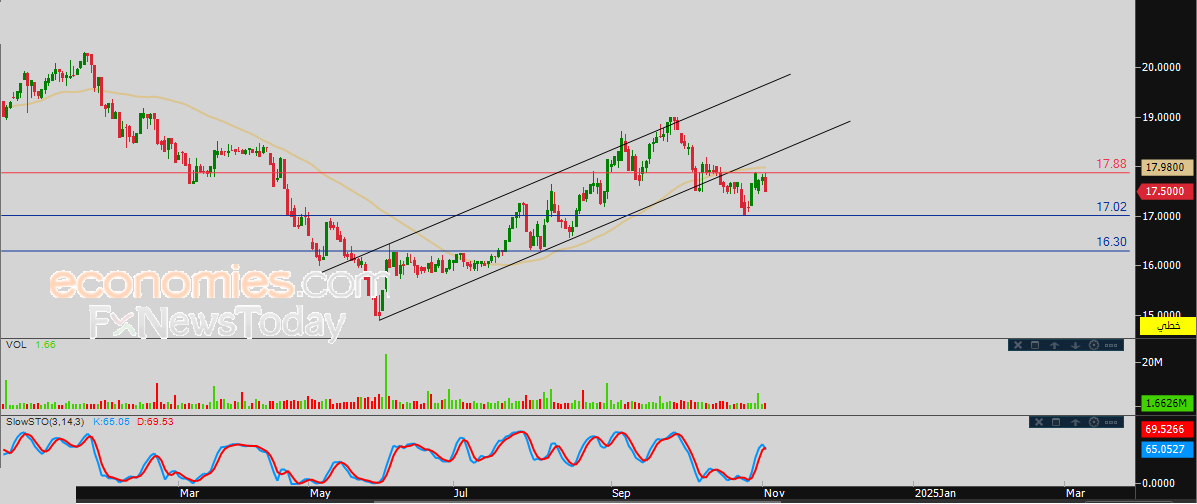Open more options for SlowSTO panel
1197x504 pixels.
coord(1111,422)
